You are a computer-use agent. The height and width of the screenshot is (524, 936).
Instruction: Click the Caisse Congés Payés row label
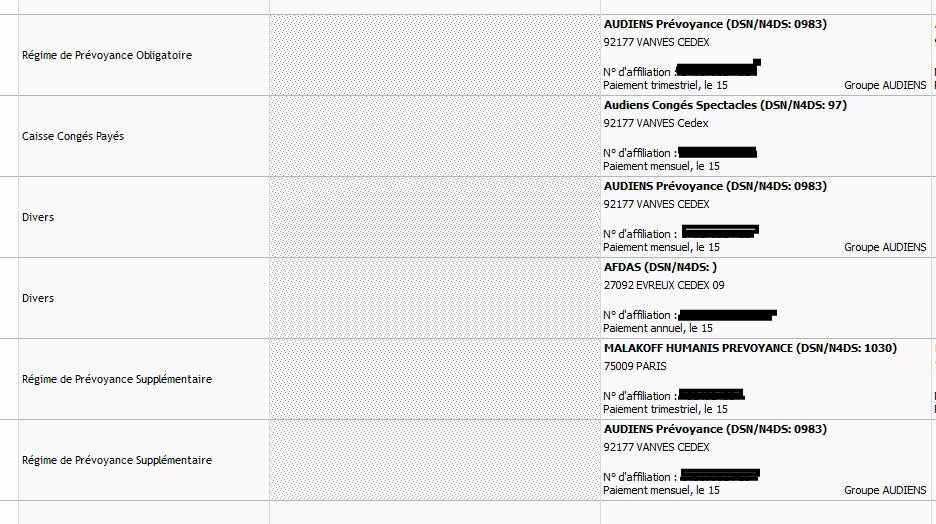tap(73, 136)
